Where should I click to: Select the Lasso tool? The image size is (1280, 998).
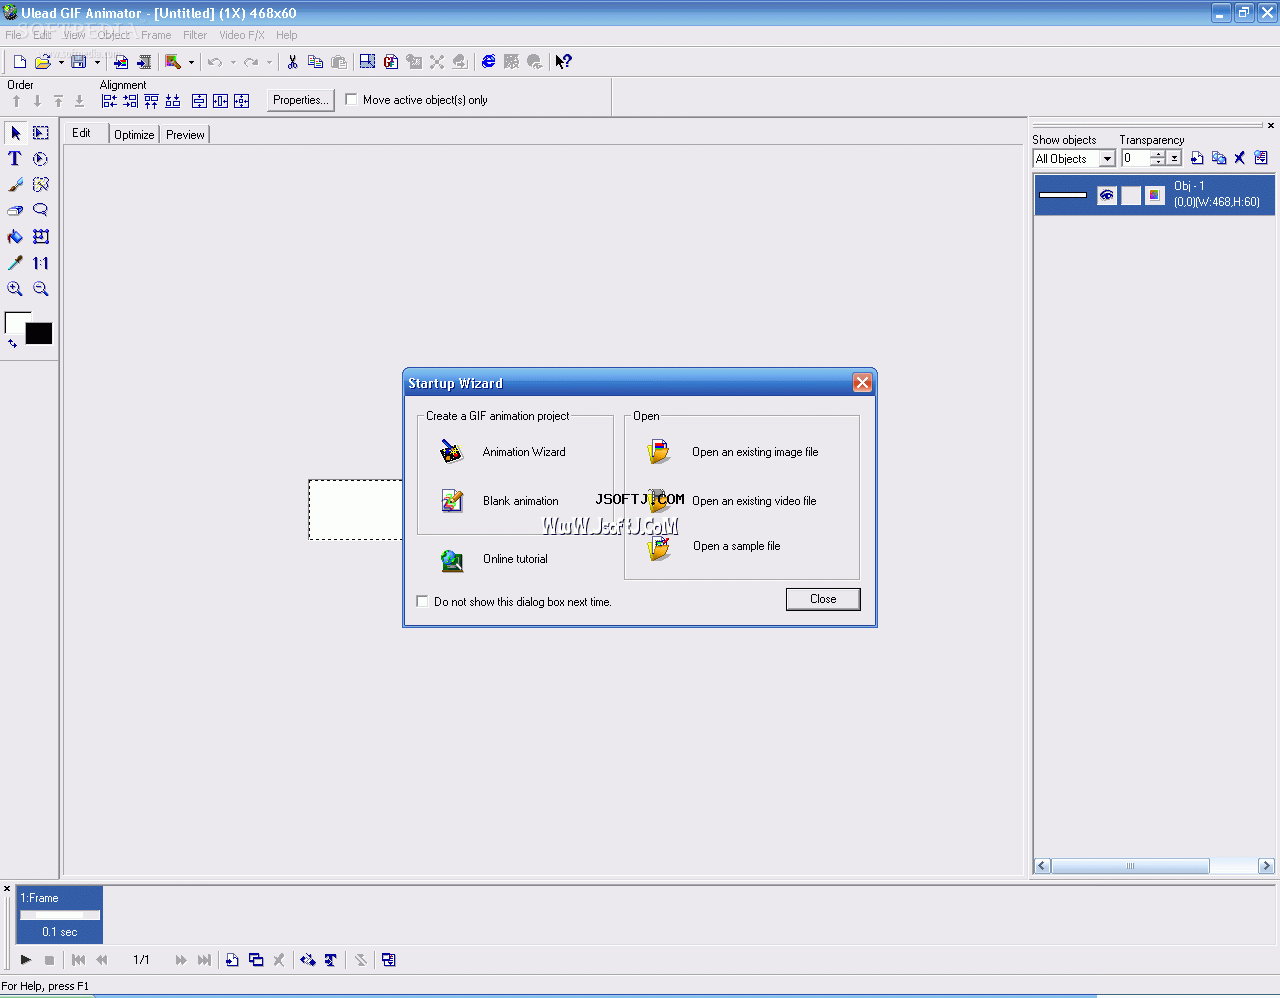click(x=41, y=211)
